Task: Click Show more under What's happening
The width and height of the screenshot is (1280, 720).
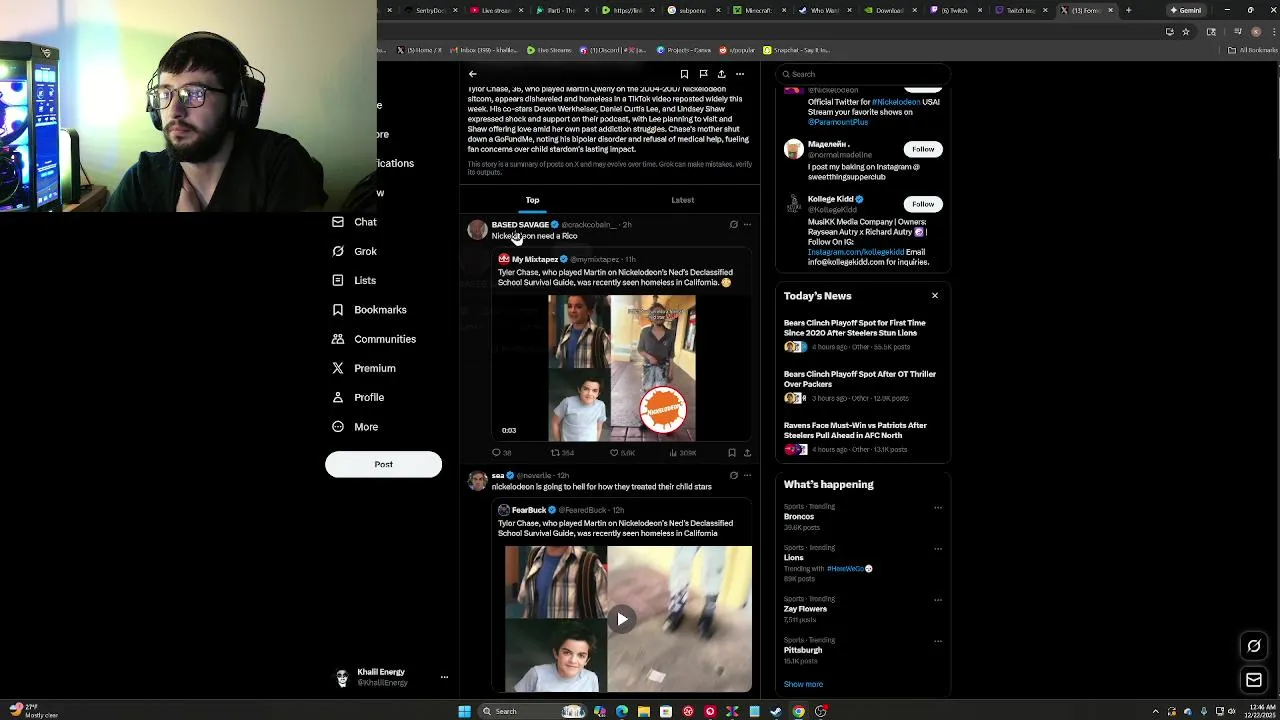Action: click(x=803, y=685)
